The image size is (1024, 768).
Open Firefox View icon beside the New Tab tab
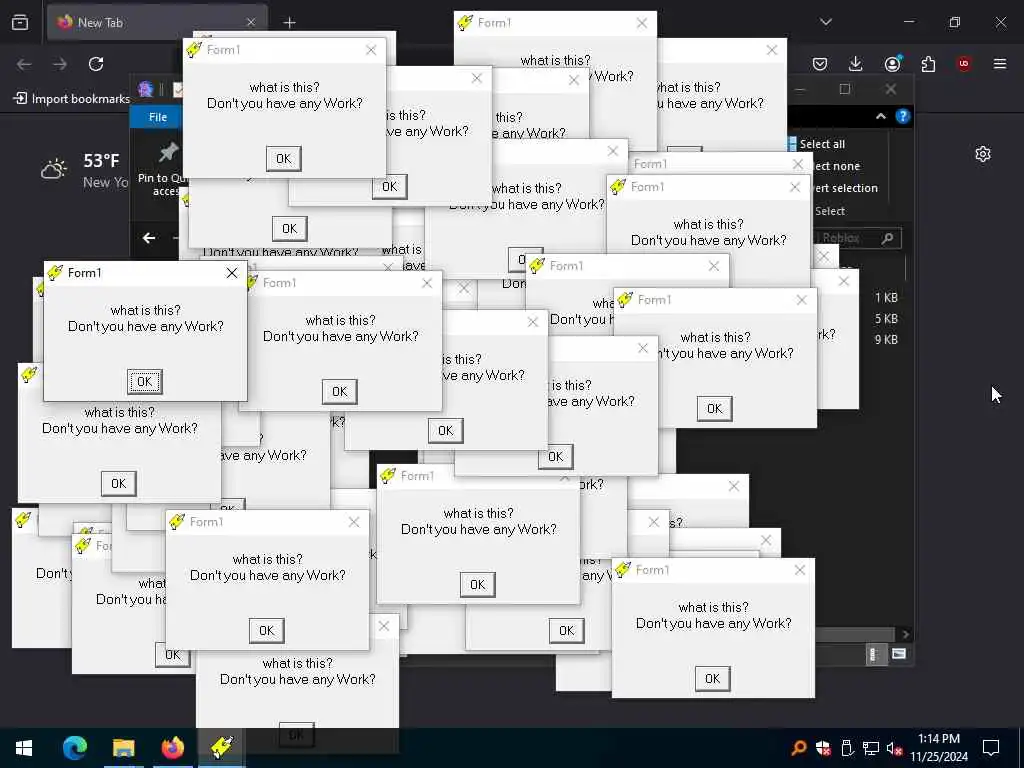[x=20, y=22]
